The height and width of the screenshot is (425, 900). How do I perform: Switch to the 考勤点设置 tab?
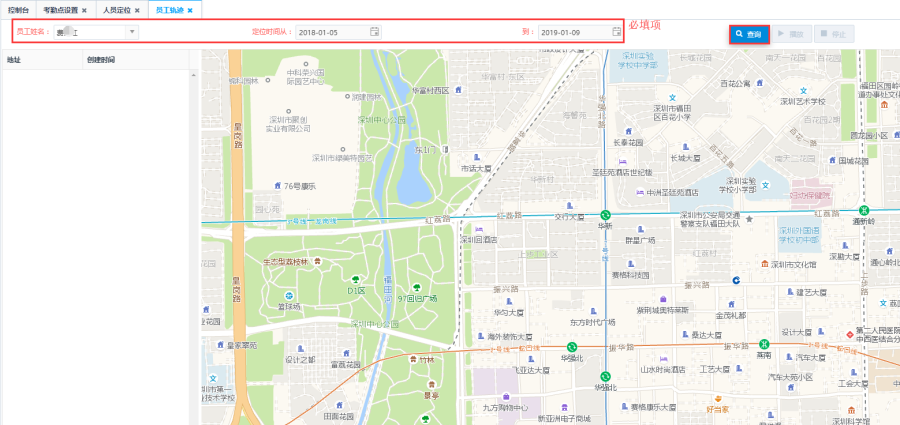(61, 9)
